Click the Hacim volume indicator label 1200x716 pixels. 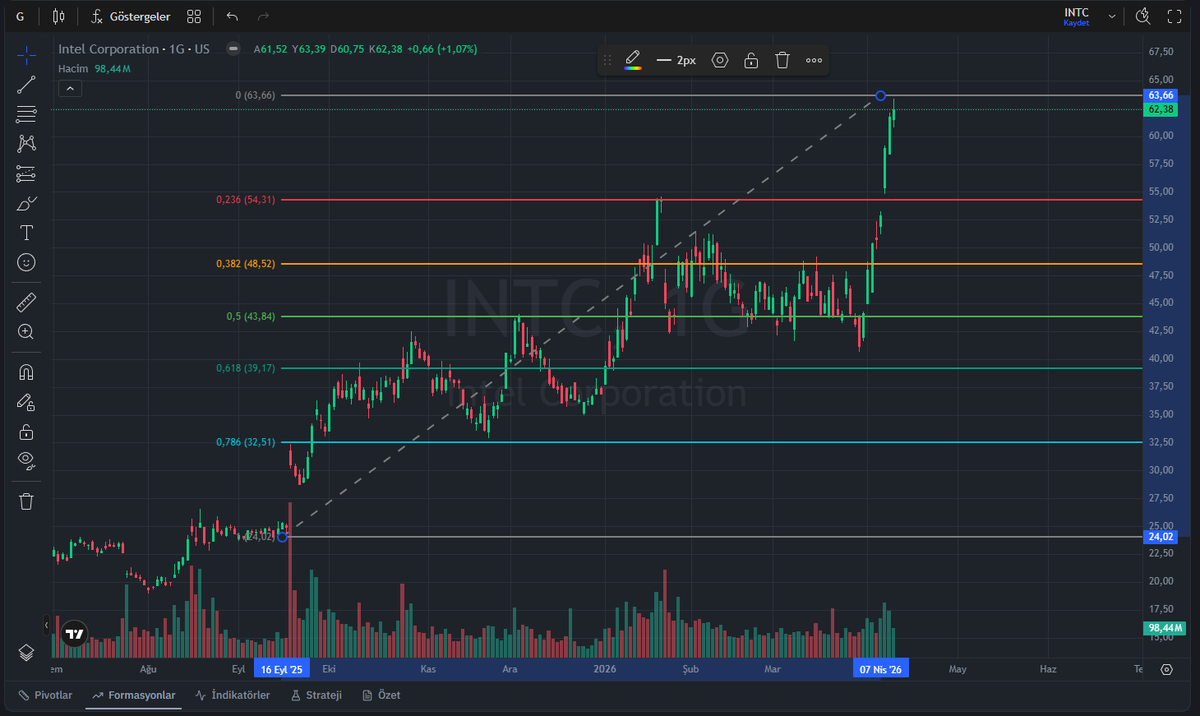click(x=74, y=68)
